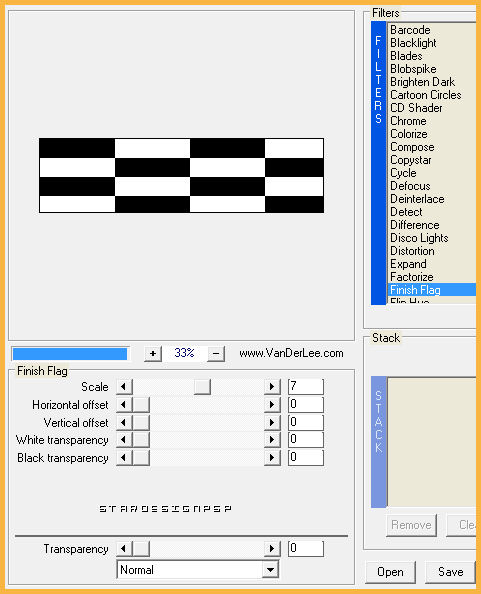Decrease Transparency with left arrow
Screen dimensions: 481x594
coord(124,549)
